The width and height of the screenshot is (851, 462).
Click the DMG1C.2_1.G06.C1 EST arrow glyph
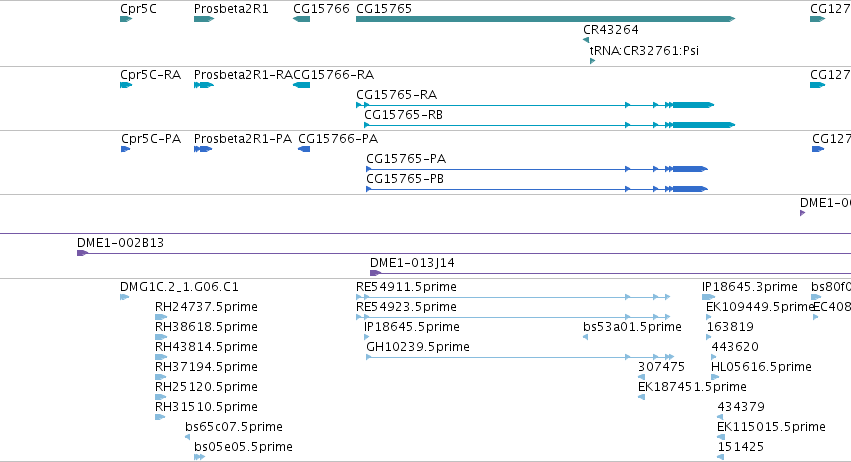pyautogui.click(x=124, y=297)
